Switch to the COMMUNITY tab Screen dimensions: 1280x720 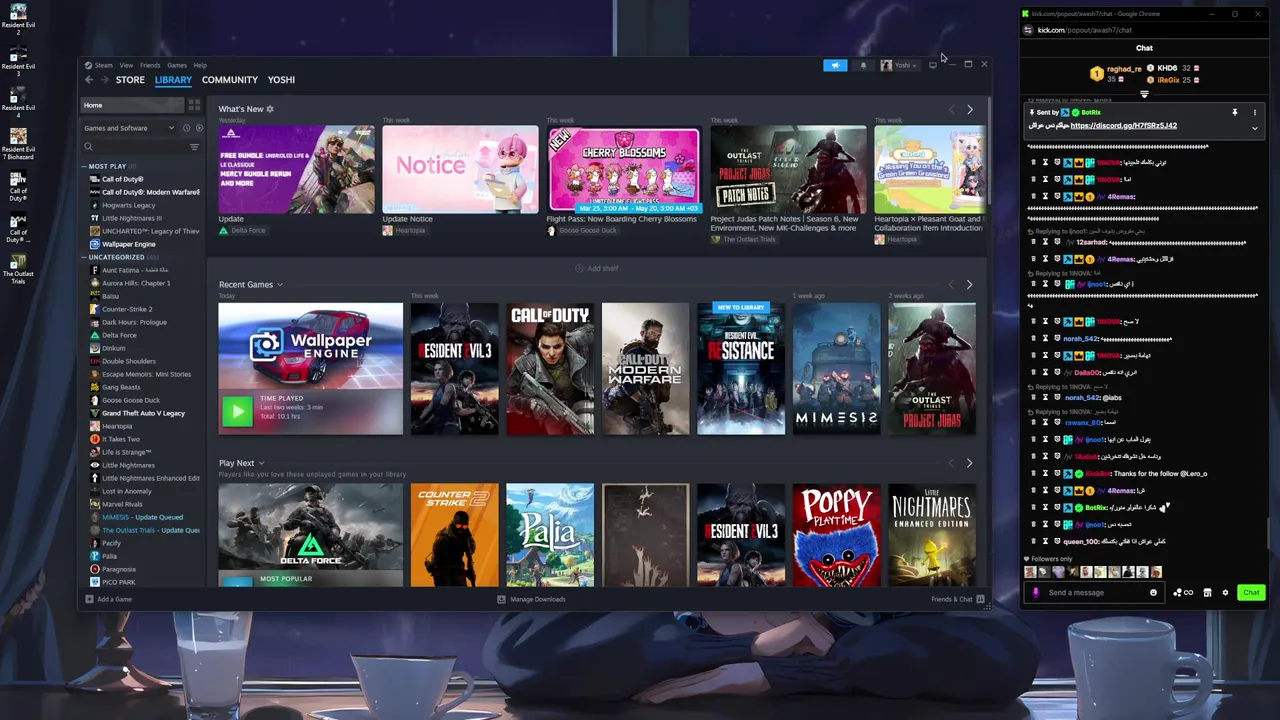pos(230,80)
